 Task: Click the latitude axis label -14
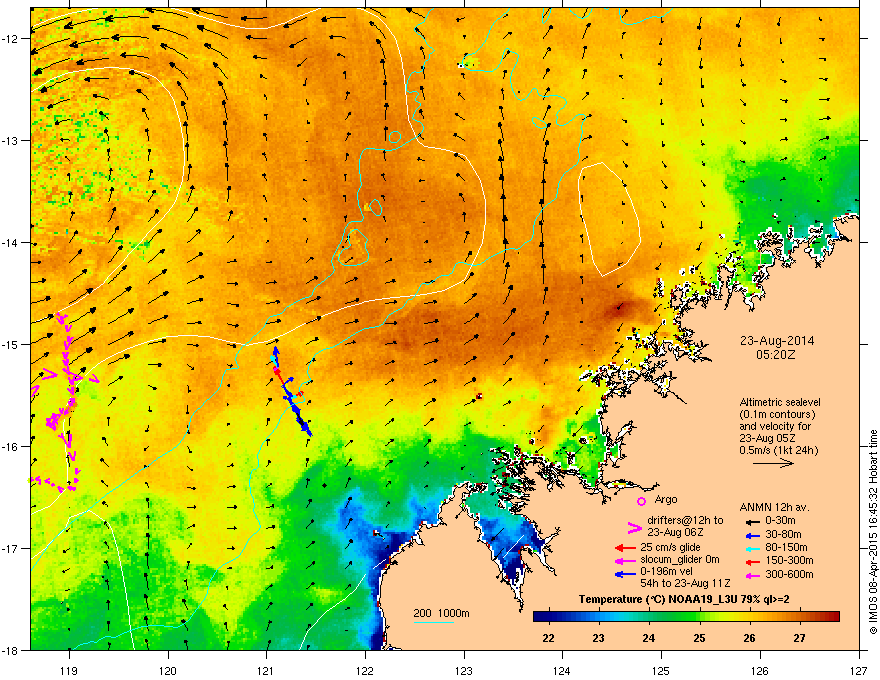click(10, 243)
